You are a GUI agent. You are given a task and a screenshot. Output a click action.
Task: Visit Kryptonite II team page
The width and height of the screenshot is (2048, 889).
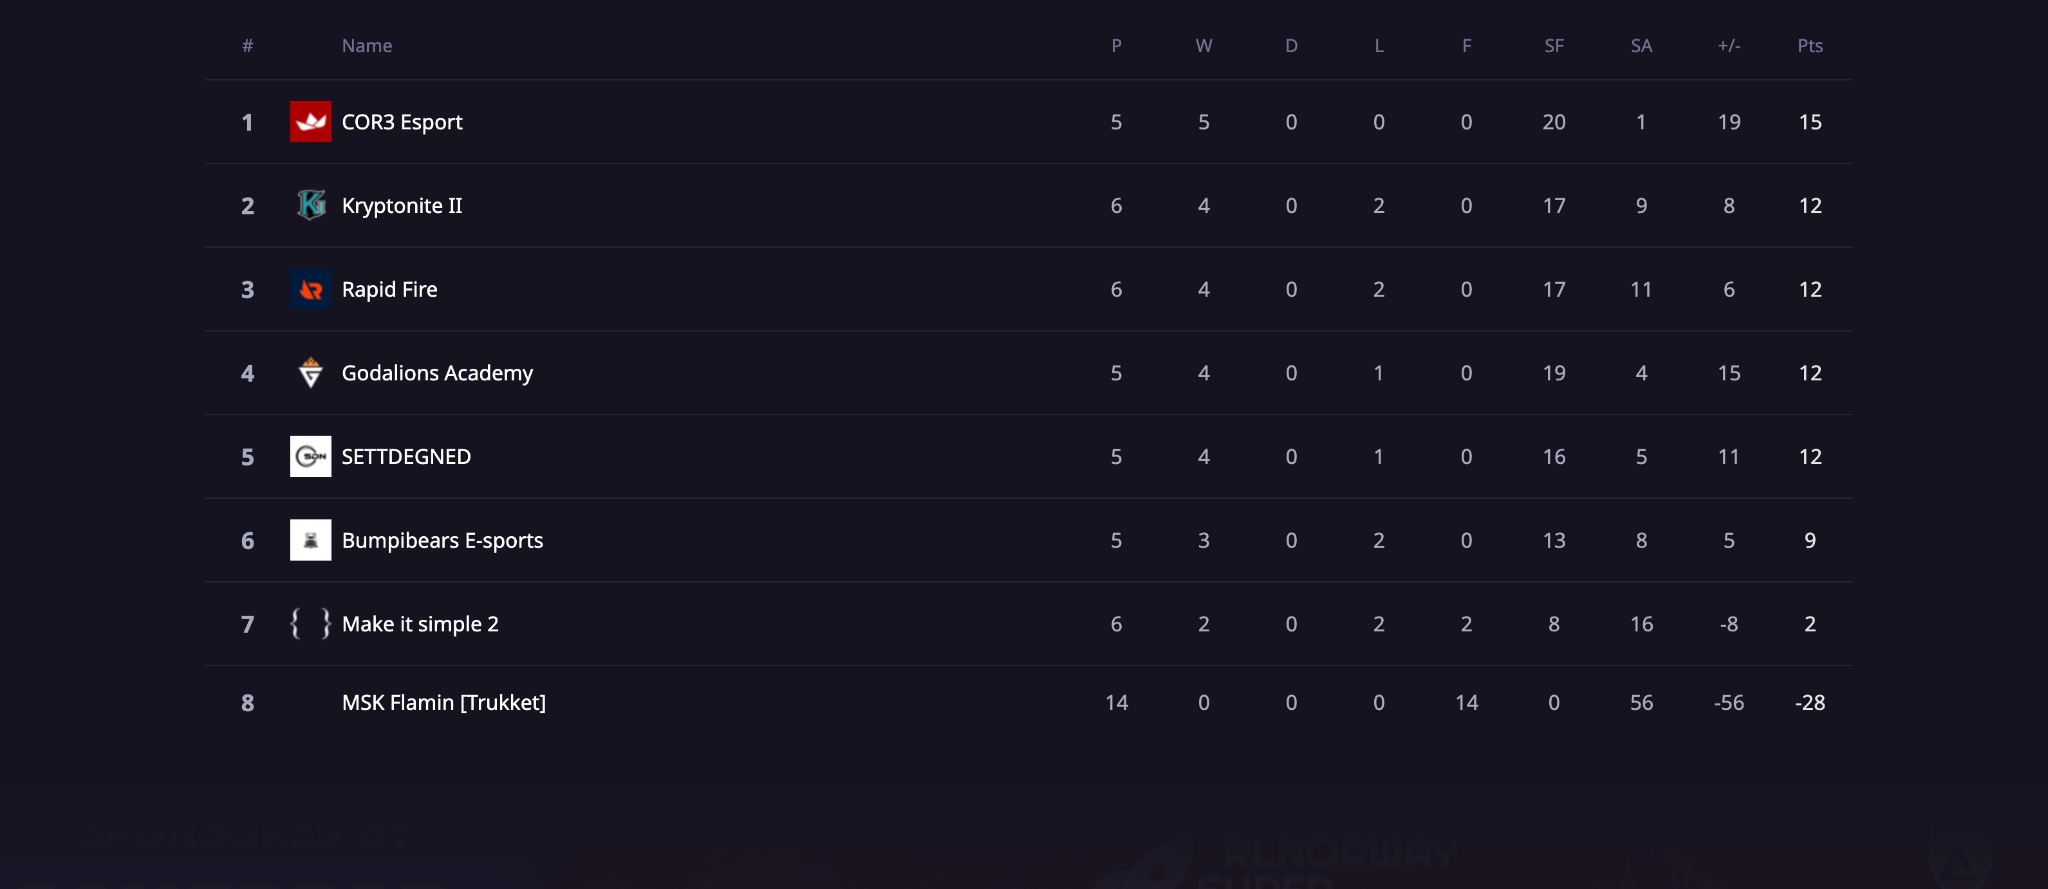(402, 206)
